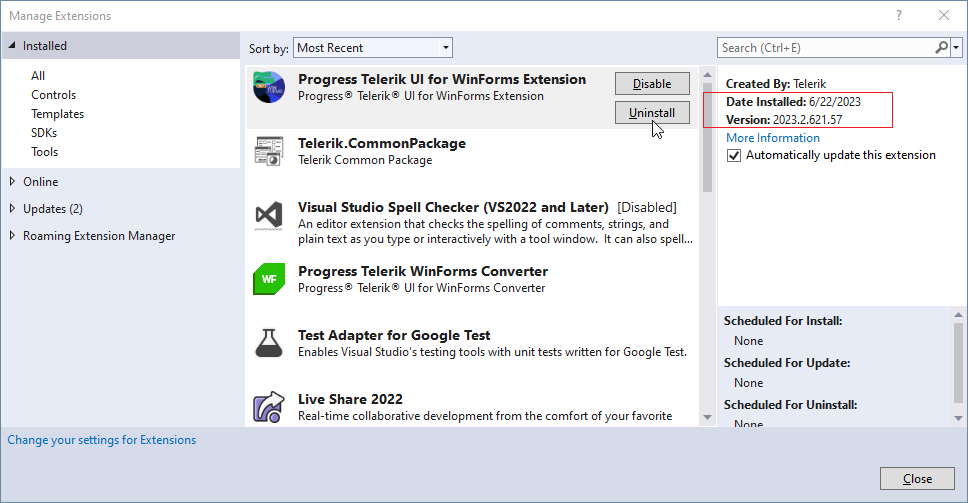
Task: Open the Sort by Most Recent dropdown
Action: 372,48
